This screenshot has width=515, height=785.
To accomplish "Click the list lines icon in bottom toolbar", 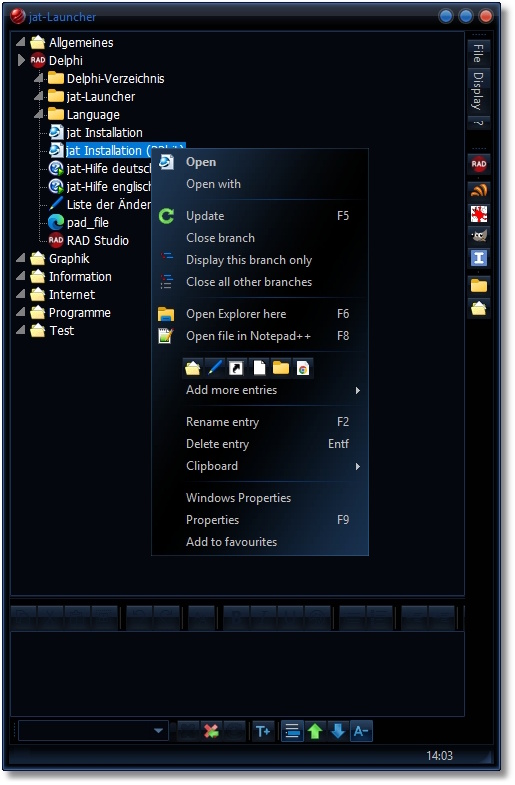I will click(292, 731).
